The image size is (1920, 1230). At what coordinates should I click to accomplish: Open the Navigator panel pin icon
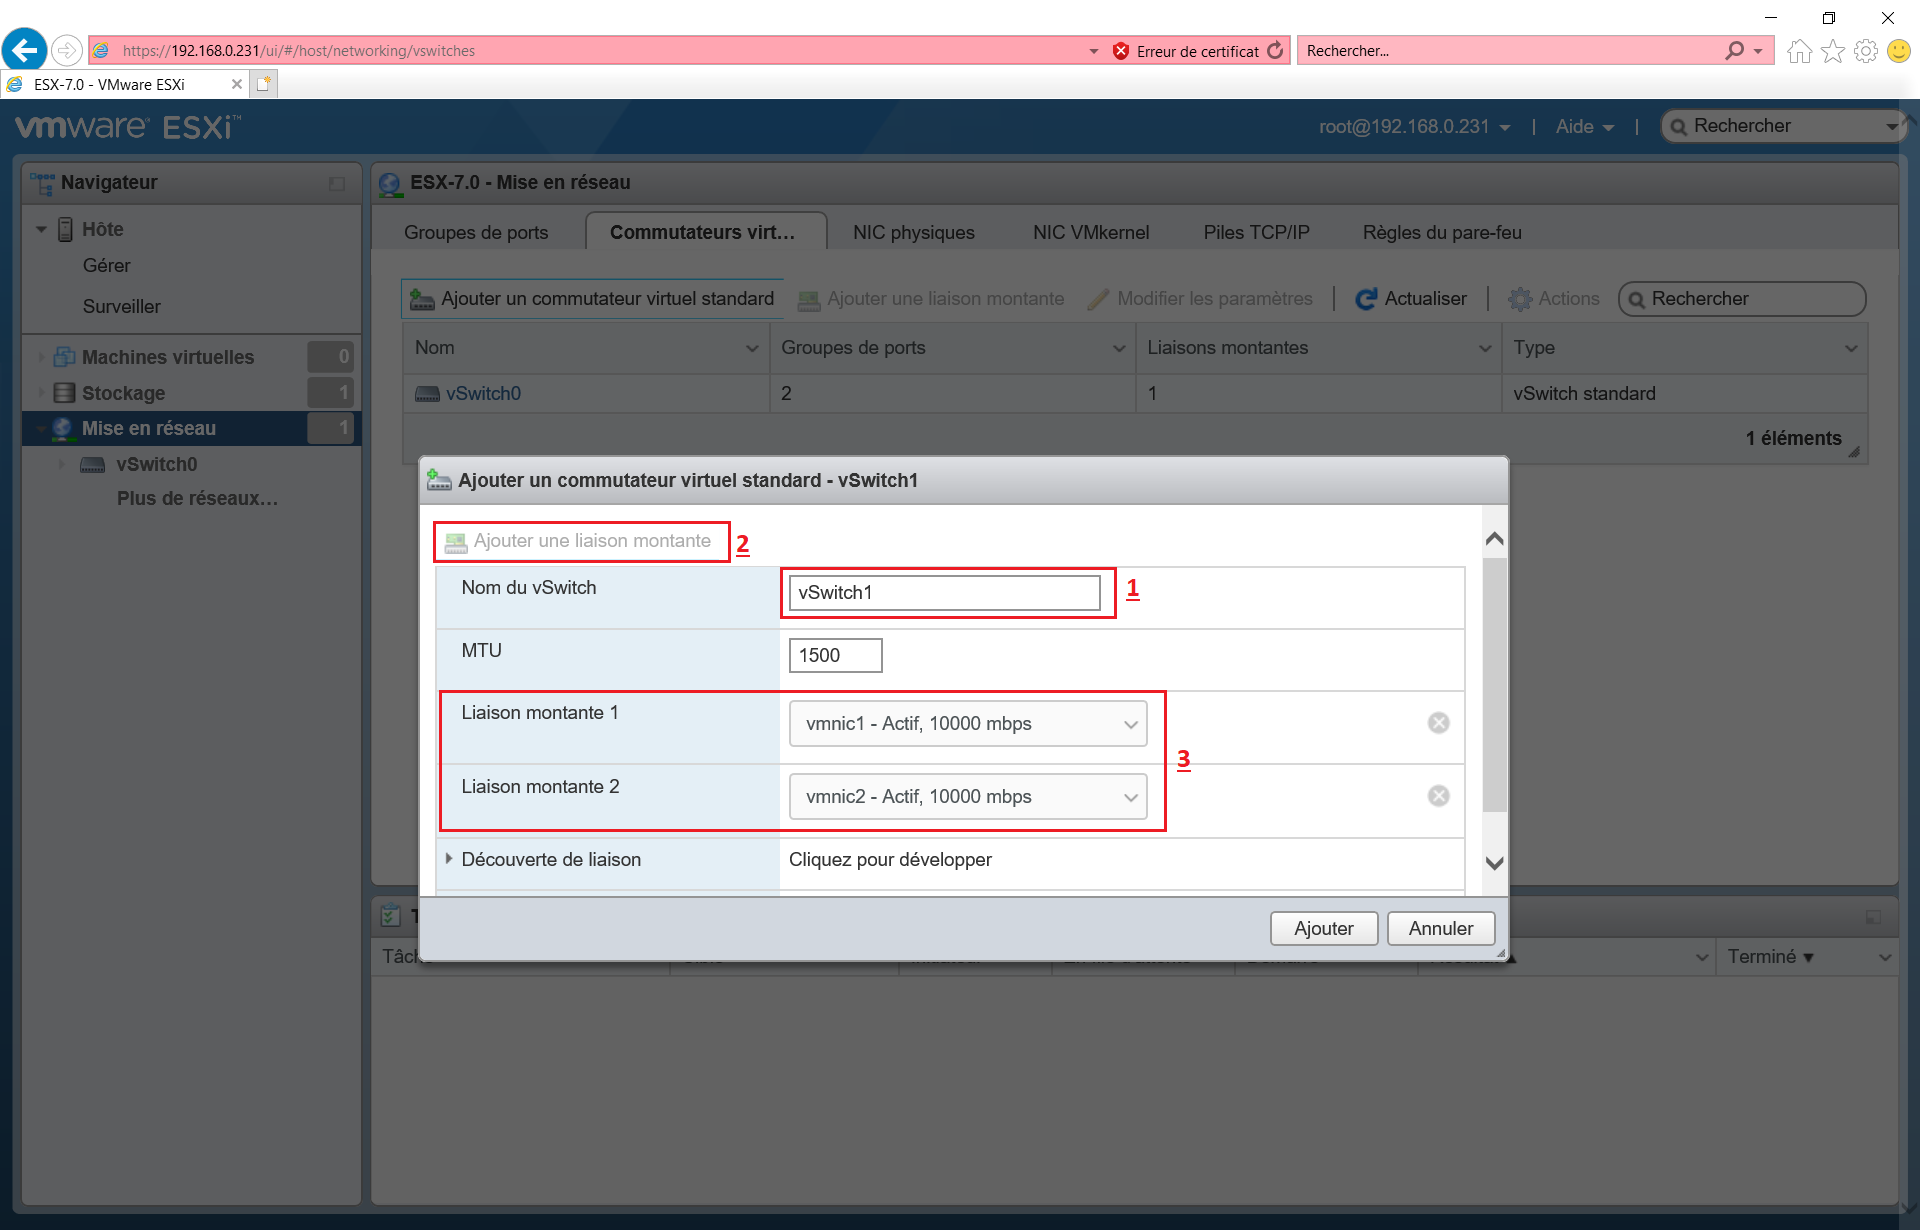[337, 182]
